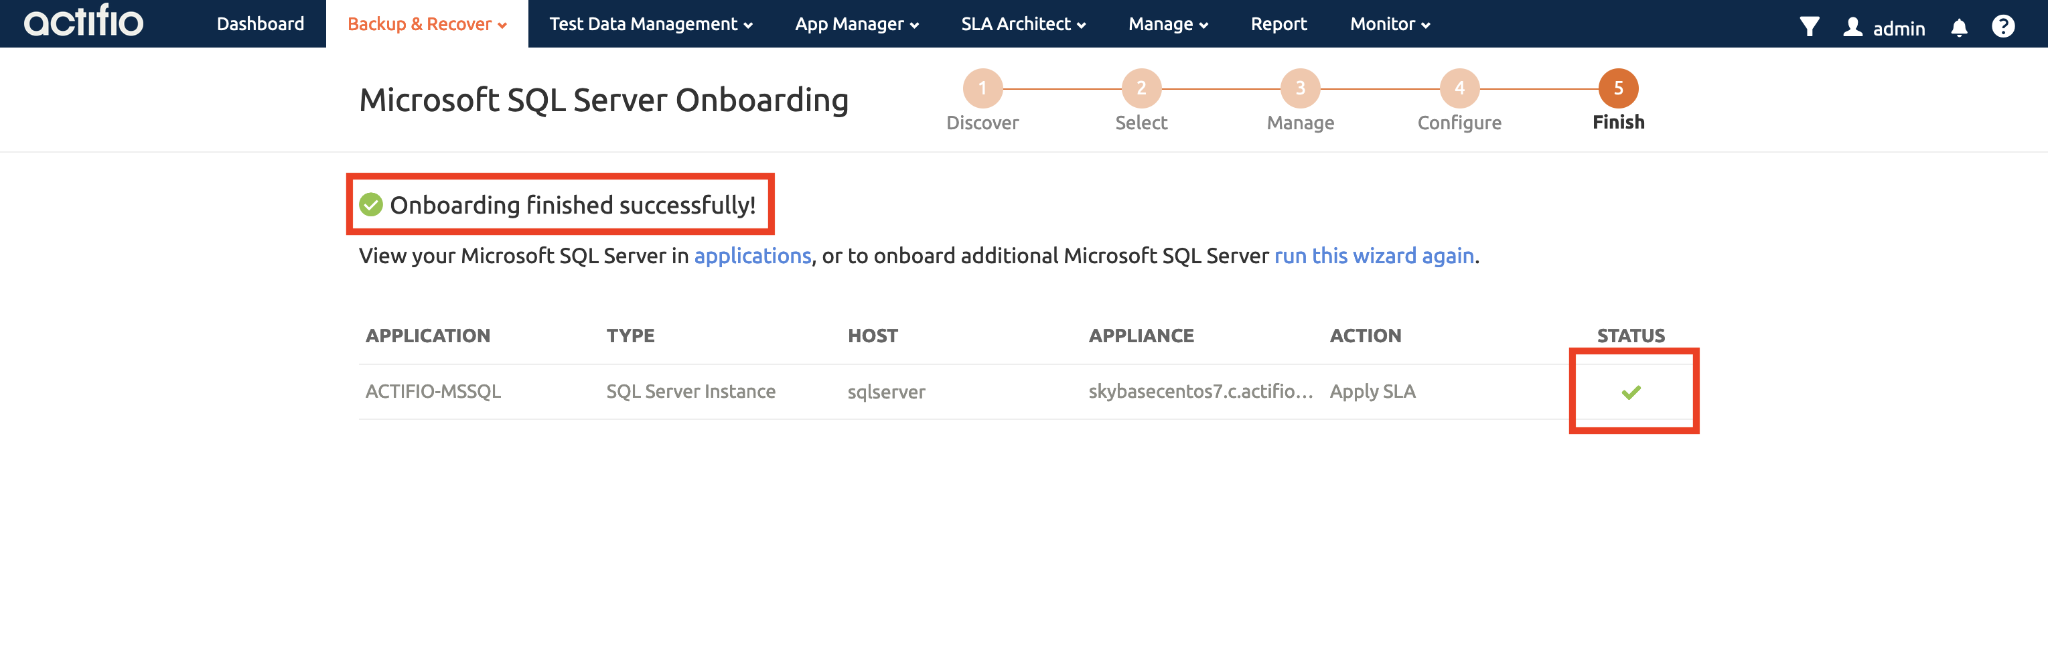Image resolution: width=2048 pixels, height=672 pixels.
Task: Click the Onboarding finished successfully message
Action: click(x=573, y=205)
